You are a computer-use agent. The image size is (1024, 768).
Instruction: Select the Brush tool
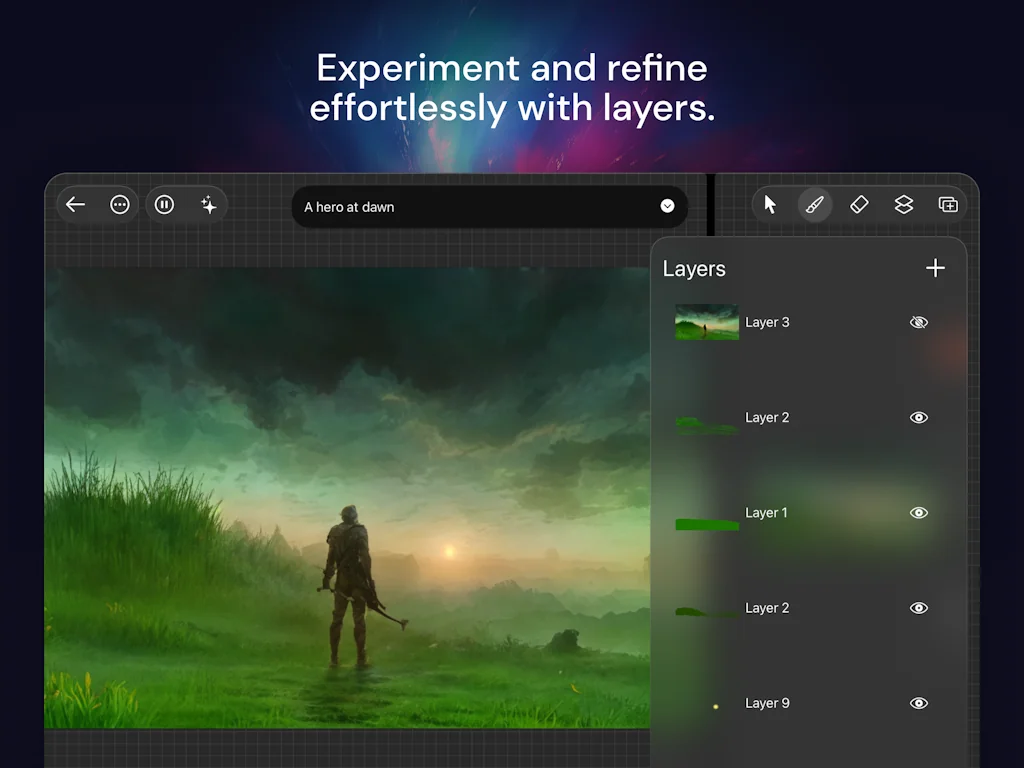point(814,204)
